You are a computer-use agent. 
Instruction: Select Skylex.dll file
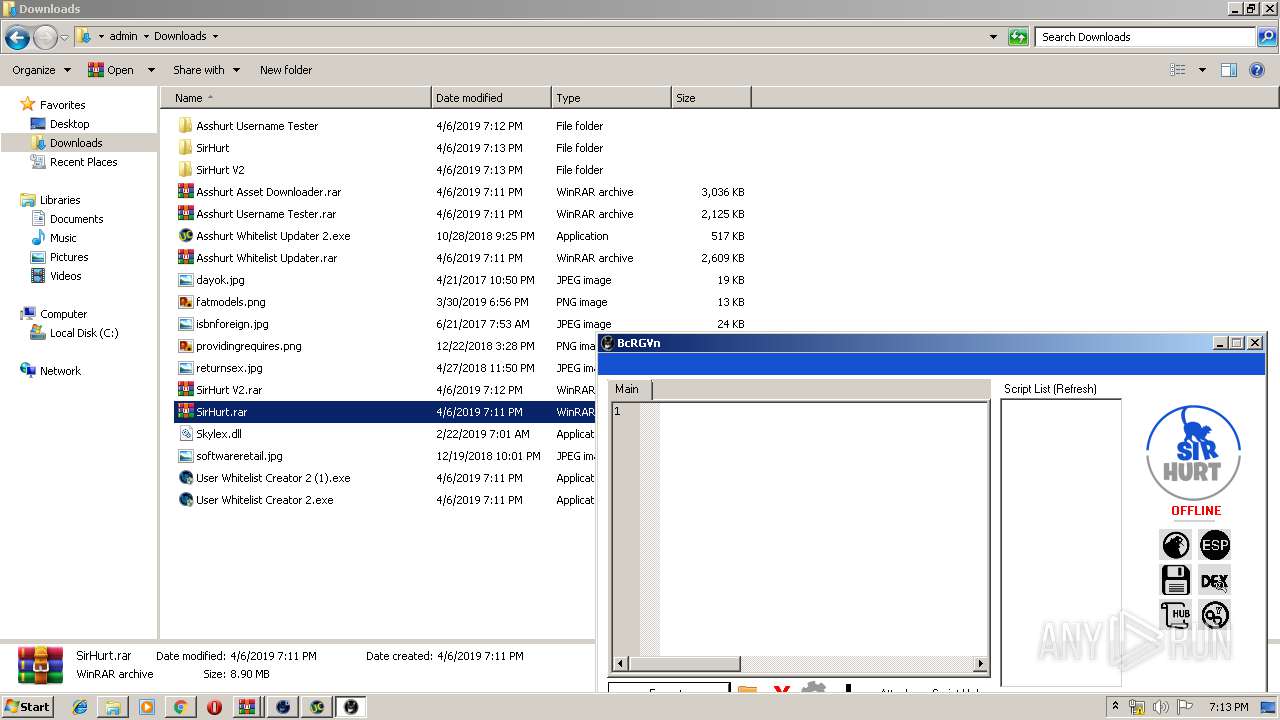(x=218, y=434)
